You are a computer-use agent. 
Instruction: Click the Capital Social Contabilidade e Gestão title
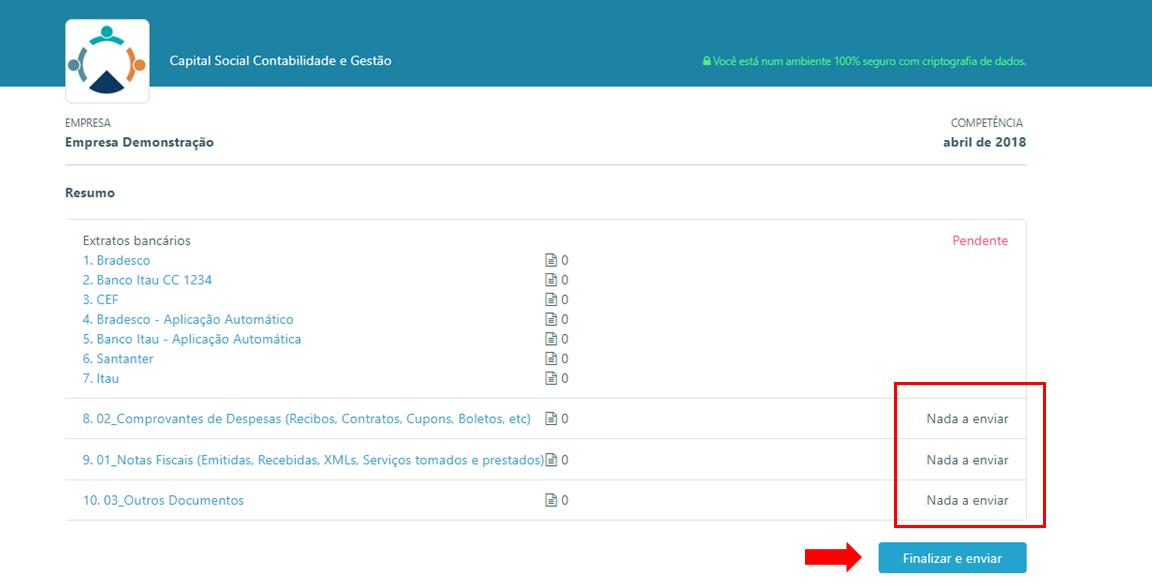(281, 61)
